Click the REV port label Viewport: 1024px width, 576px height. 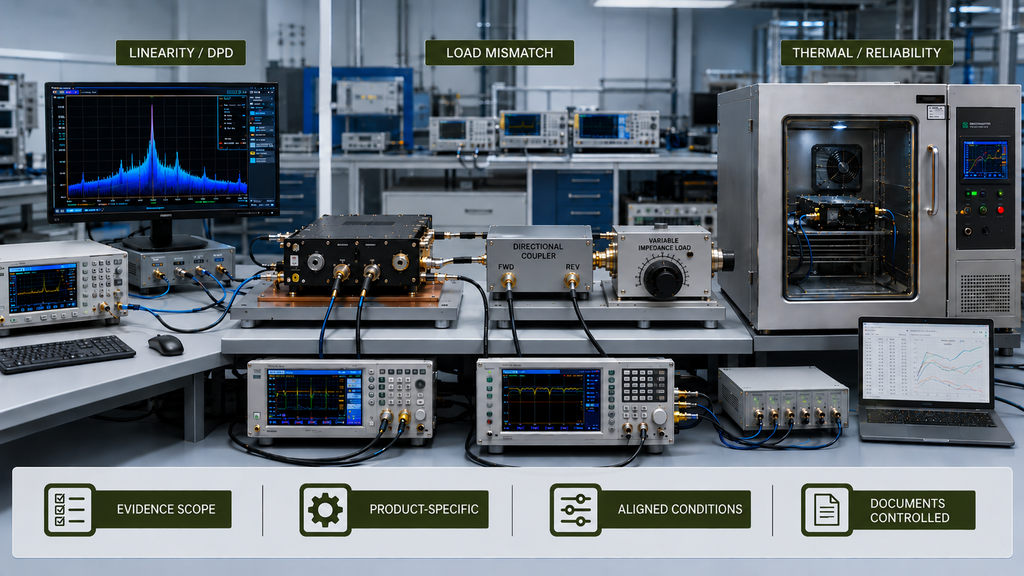coord(572,266)
